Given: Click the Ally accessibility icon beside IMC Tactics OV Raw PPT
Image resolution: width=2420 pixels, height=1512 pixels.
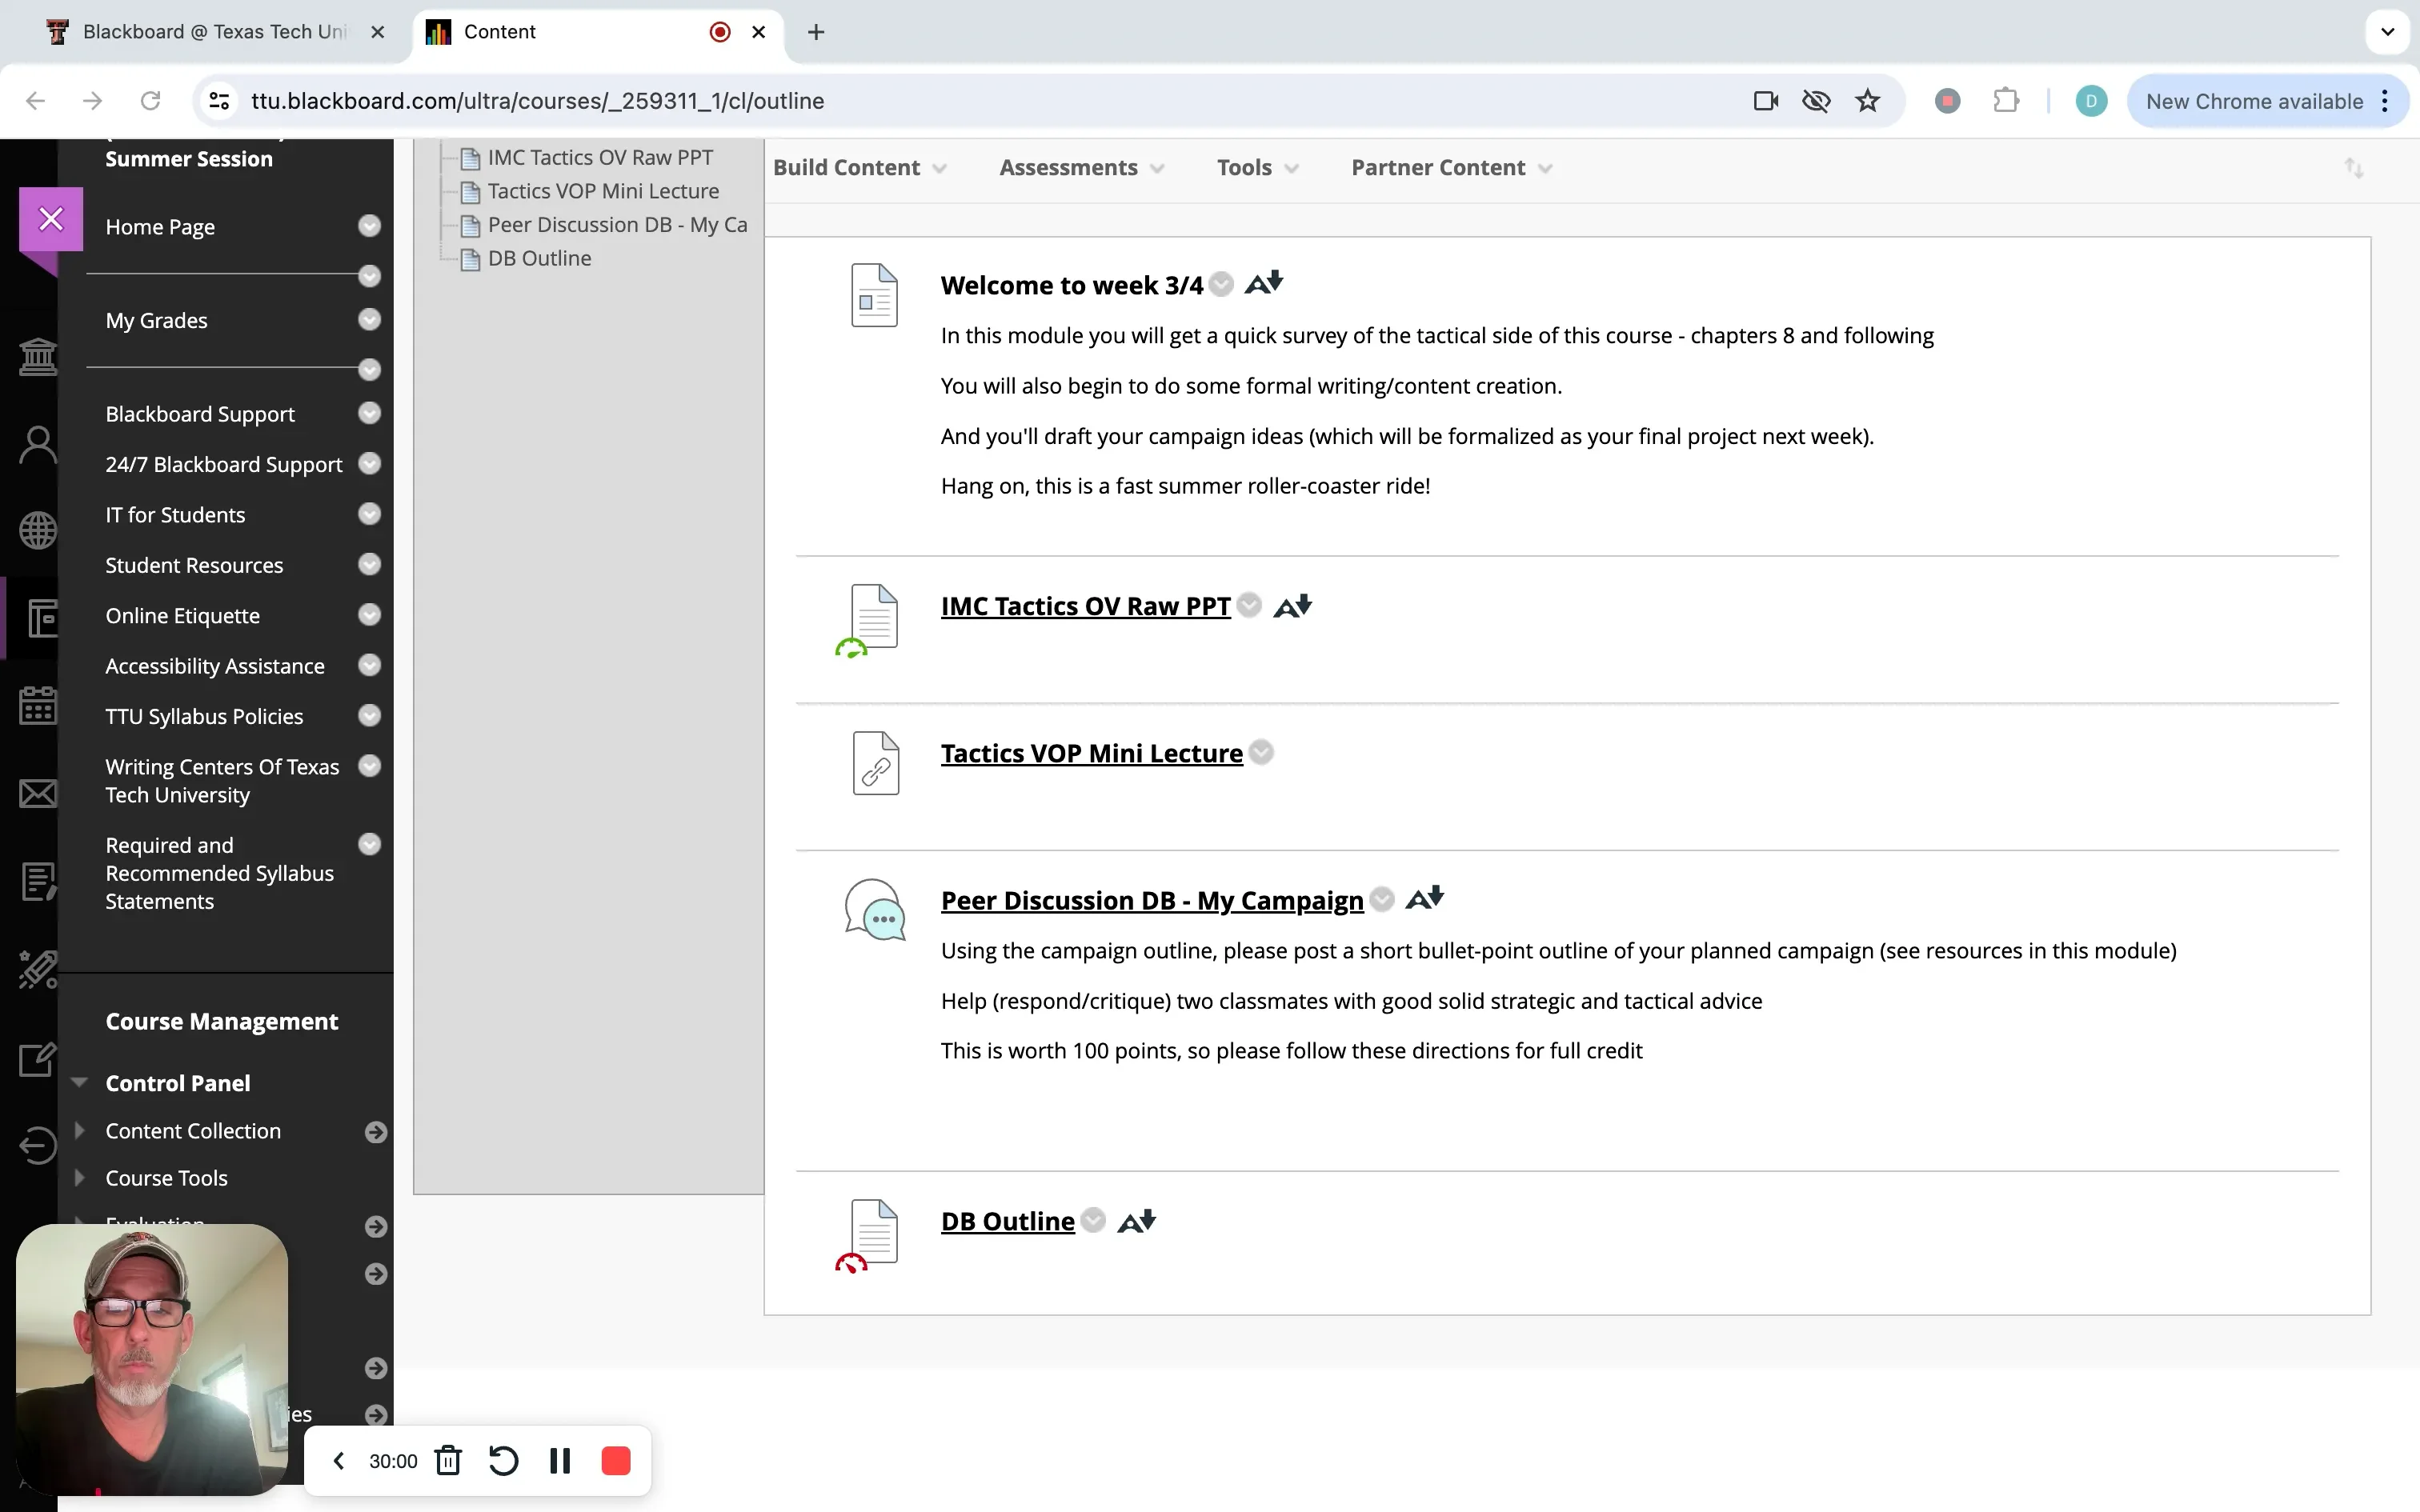Looking at the screenshot, I should [x=1293, y=606].
